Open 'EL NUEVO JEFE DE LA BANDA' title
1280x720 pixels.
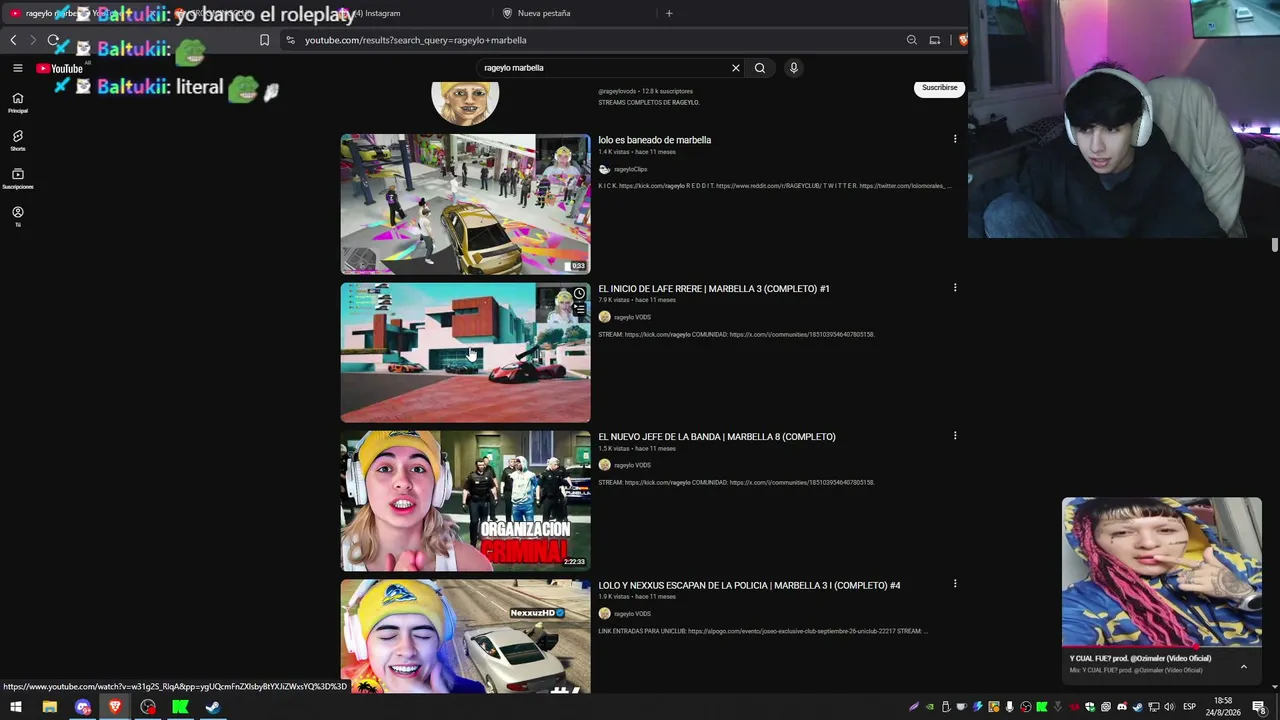(x=716, y=437)
